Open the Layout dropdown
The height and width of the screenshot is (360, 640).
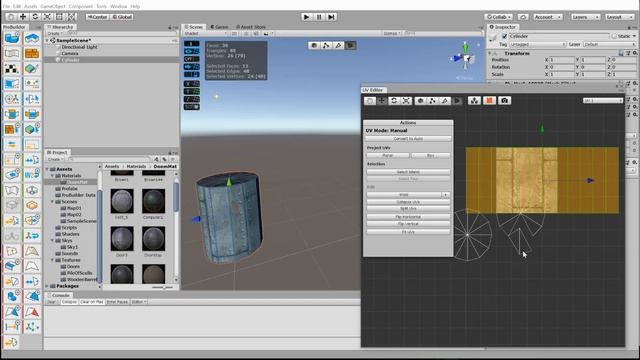619,17
